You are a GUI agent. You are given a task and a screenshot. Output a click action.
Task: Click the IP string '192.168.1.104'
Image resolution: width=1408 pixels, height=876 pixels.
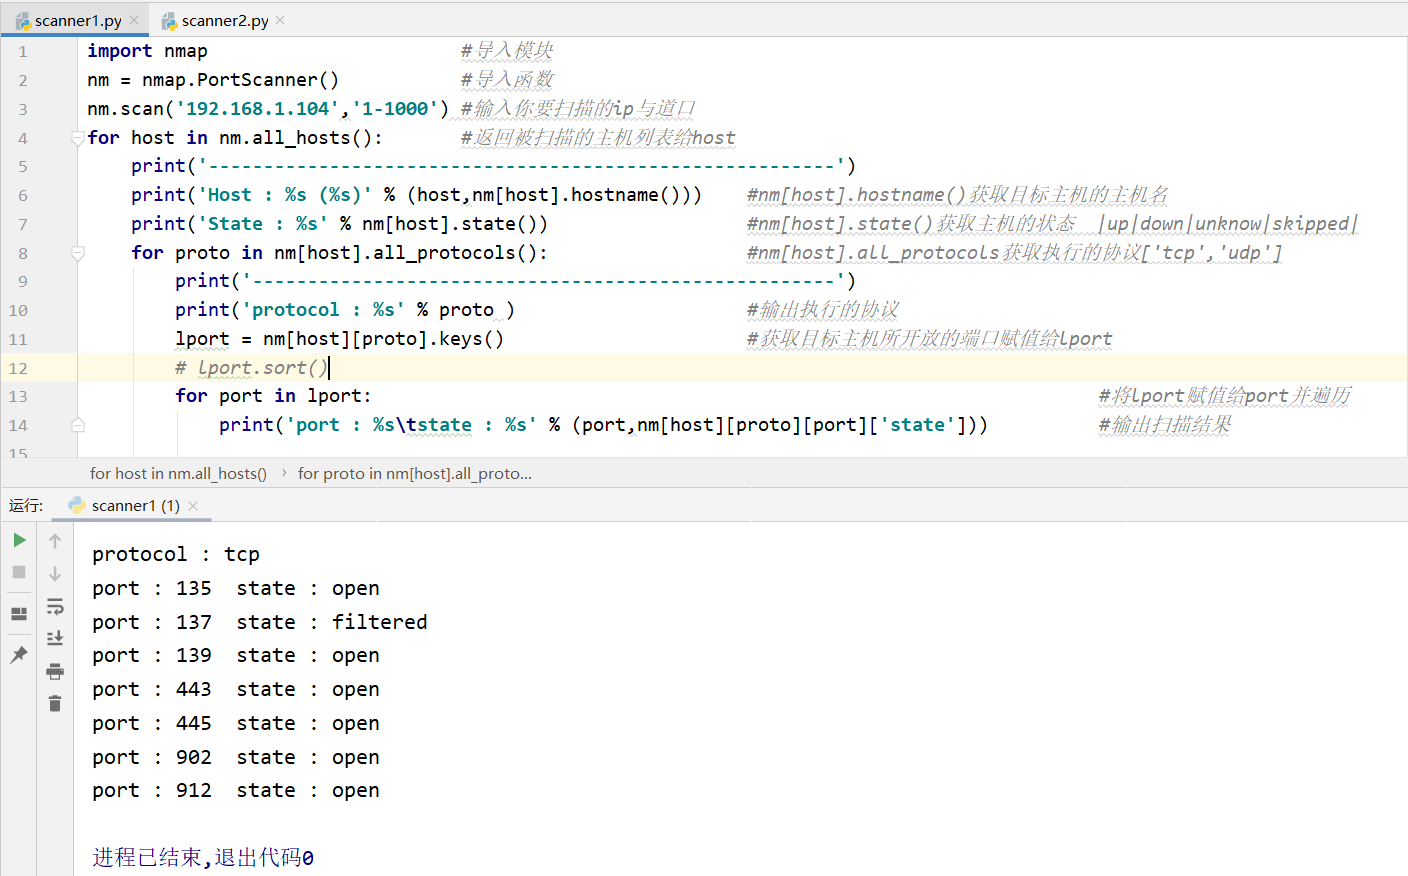(x=258, y=109)
